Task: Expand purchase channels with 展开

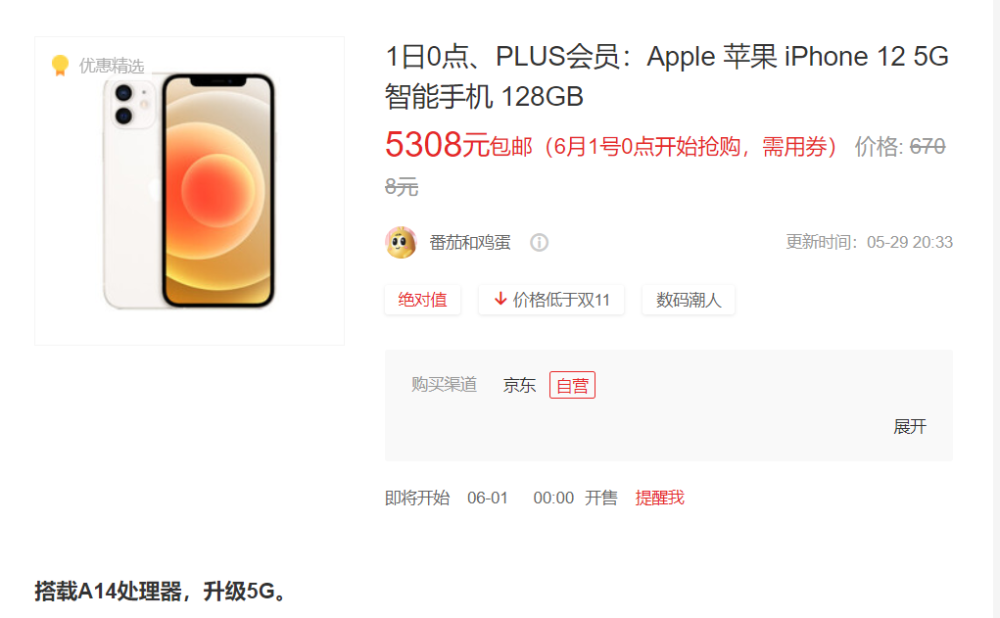Action: [909, 427]
